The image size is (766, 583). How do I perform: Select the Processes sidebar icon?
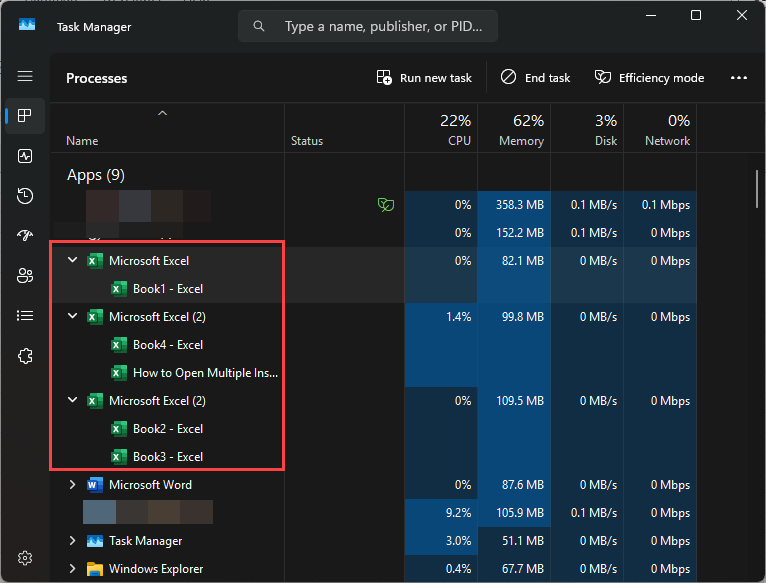click(25, 116)
